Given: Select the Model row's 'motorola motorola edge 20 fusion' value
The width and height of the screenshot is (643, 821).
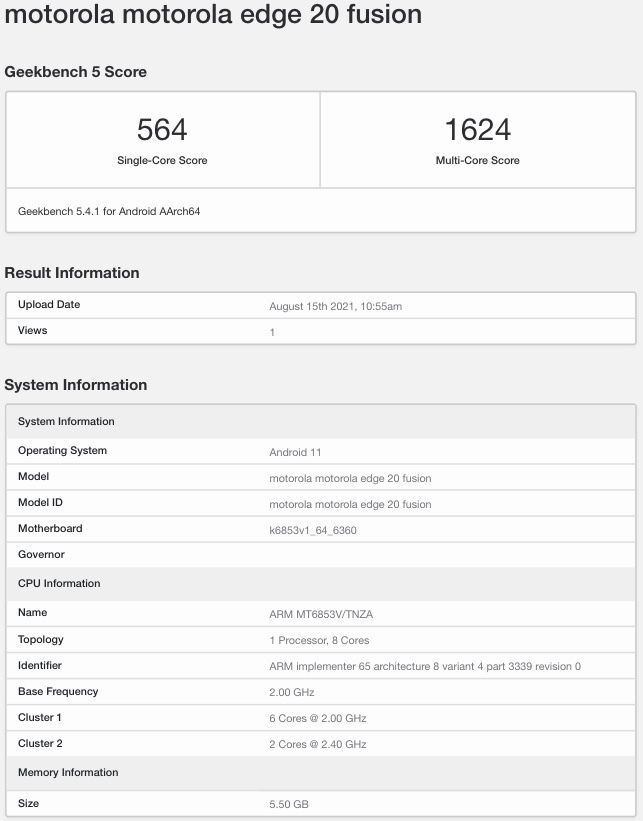Looking at the screenshot, I should [350, 478].
